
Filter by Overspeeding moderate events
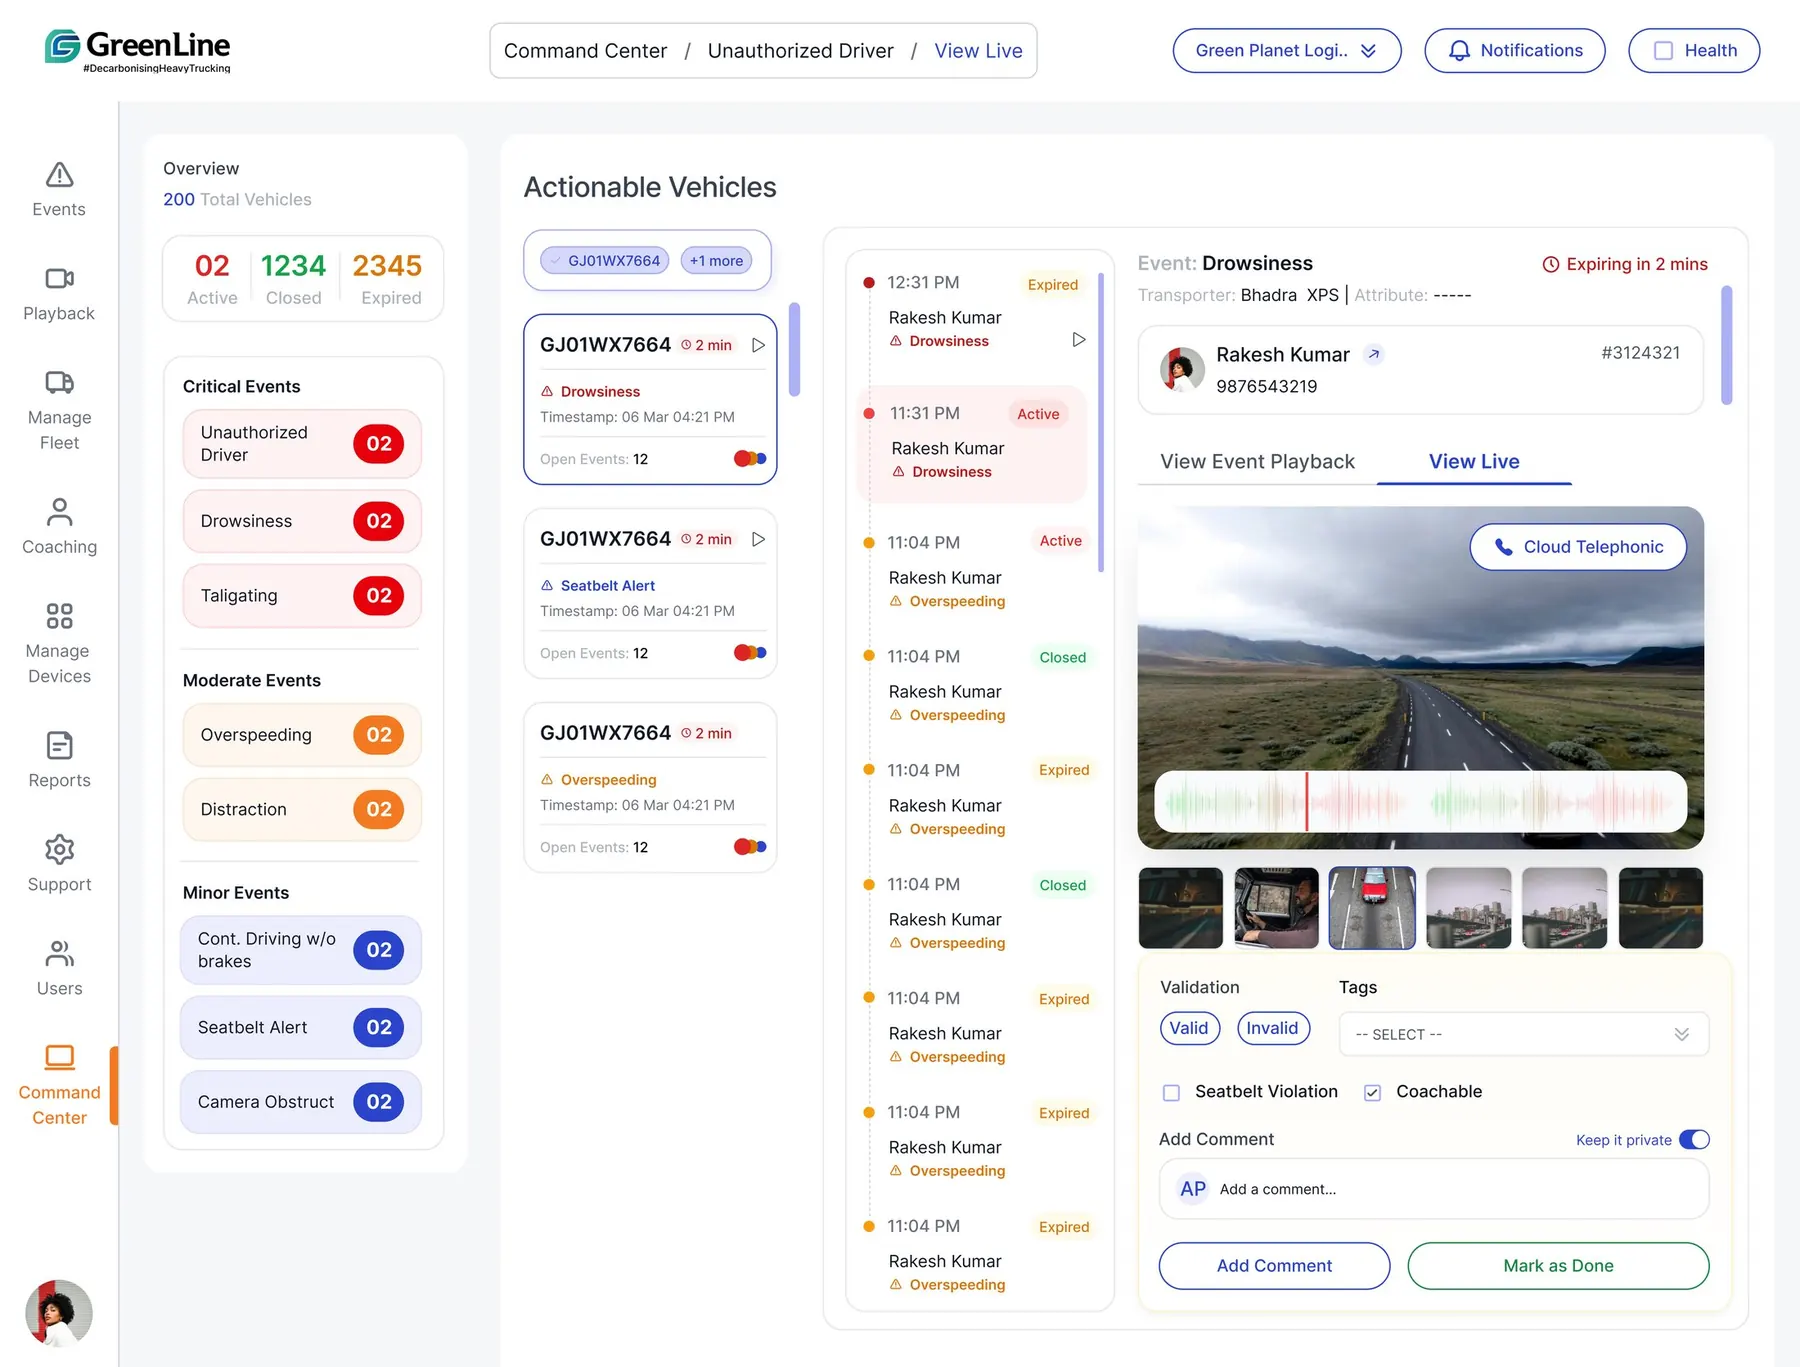click(x=302, y=735)
